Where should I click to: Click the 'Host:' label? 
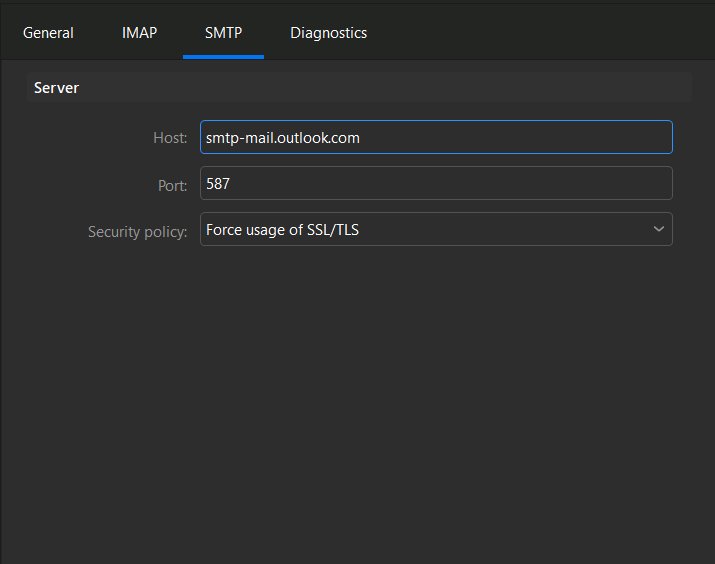point(170,138)
